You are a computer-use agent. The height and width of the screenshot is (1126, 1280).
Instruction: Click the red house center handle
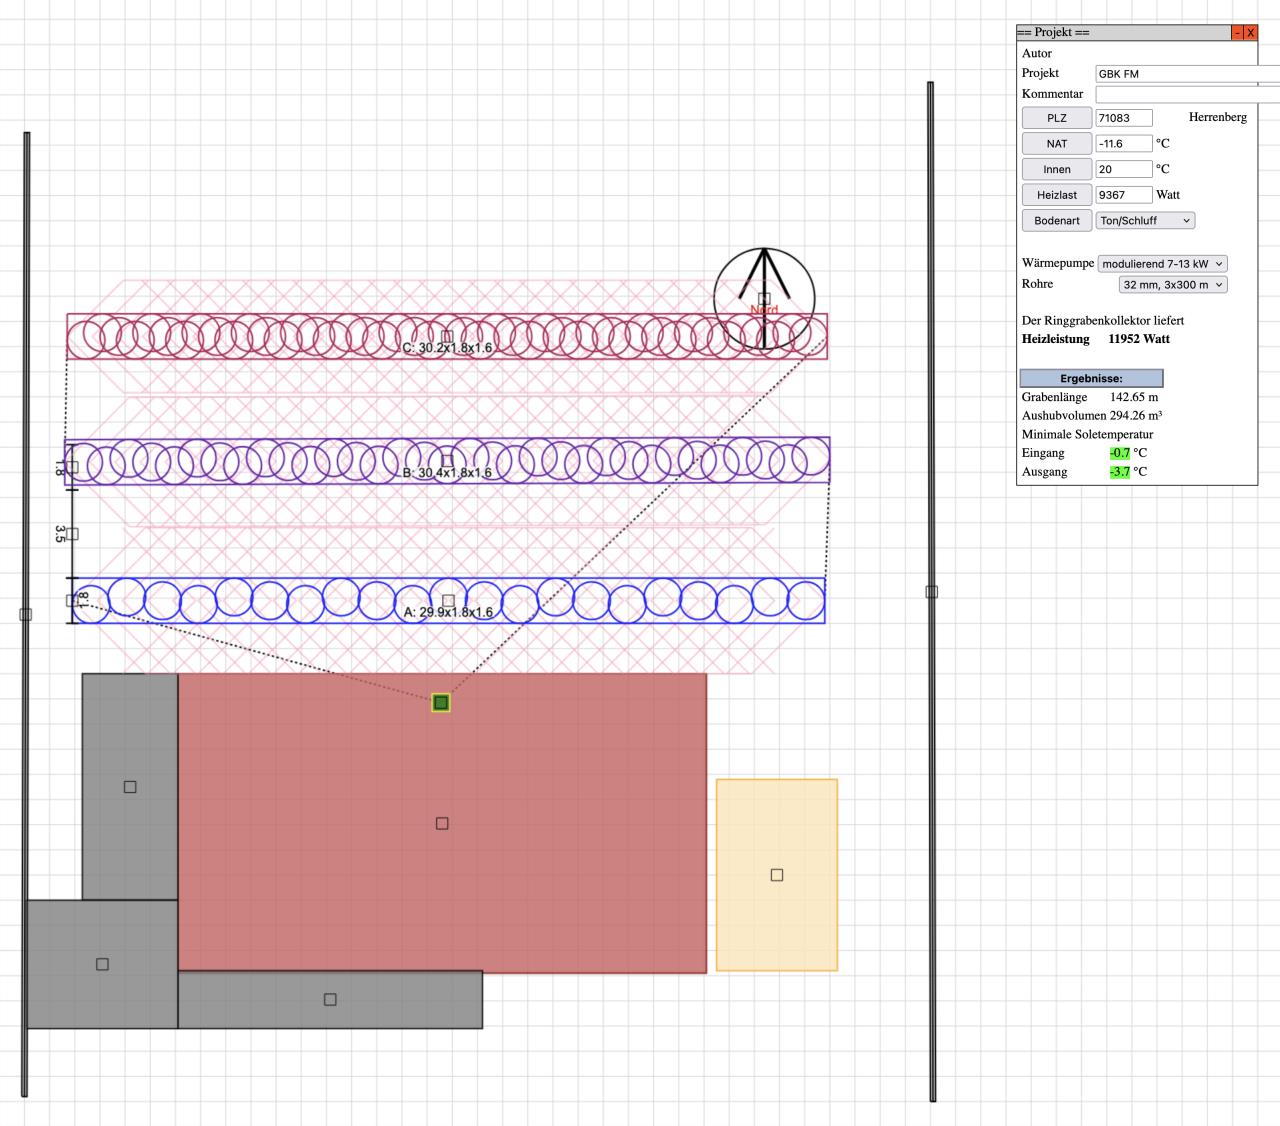442,823
